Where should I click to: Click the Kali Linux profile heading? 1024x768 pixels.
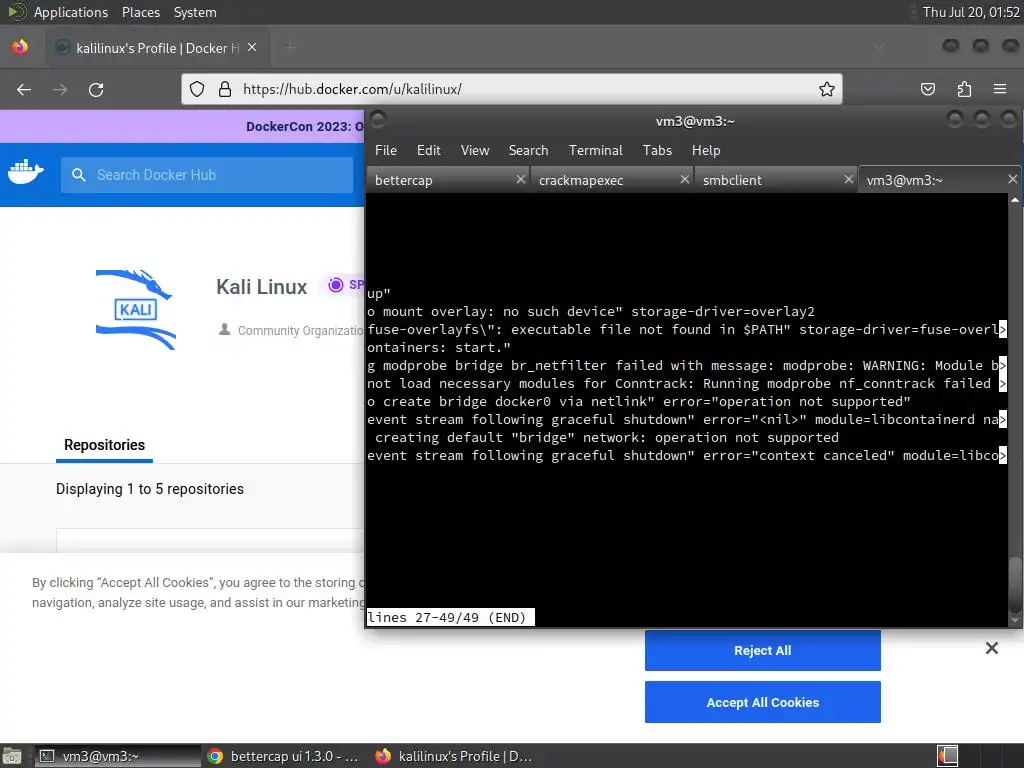pos(261,287)
